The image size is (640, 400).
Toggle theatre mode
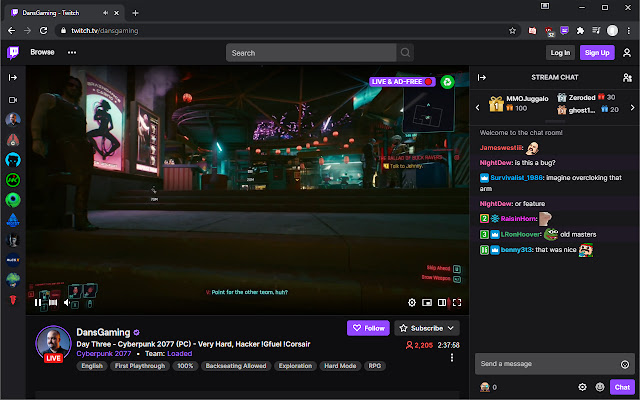coord(442,302)
